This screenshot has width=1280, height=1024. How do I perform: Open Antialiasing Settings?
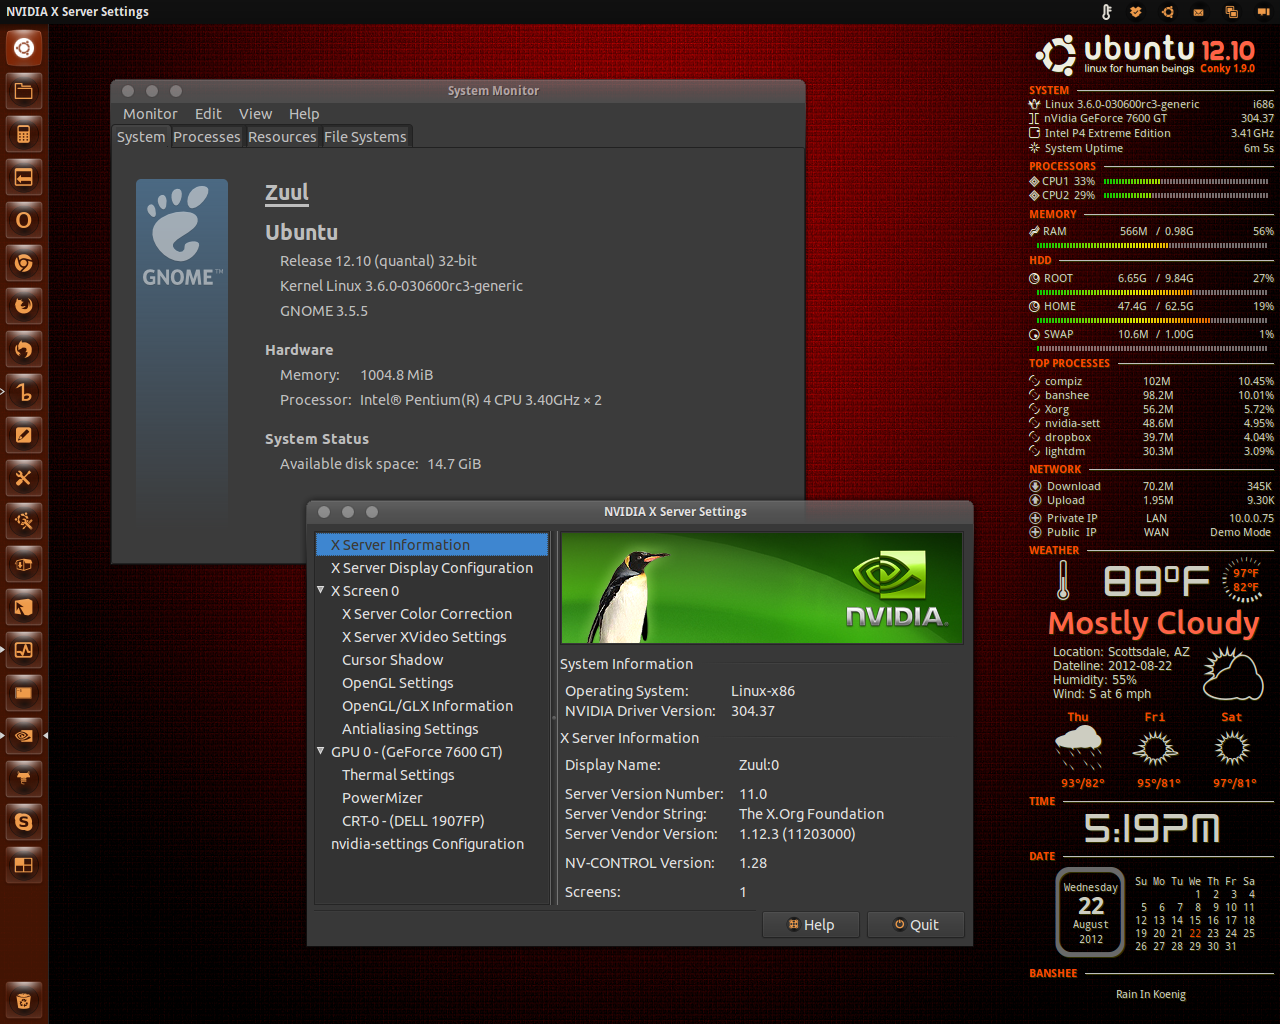pyautogui.click(x=410, y=729)
